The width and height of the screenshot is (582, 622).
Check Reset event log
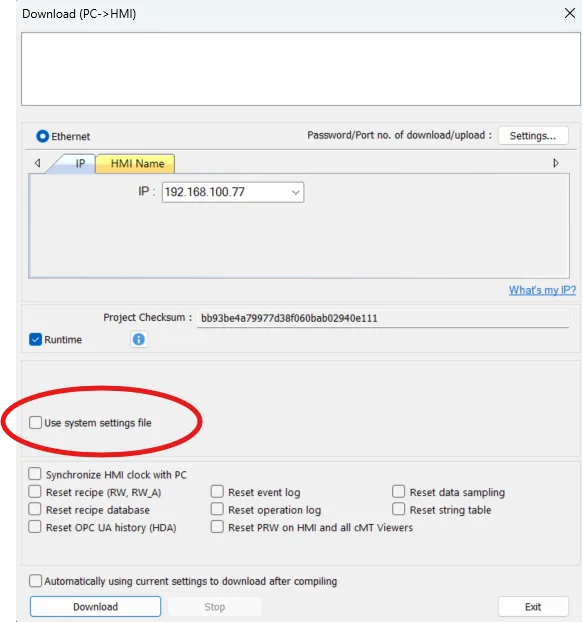(217, 491)
